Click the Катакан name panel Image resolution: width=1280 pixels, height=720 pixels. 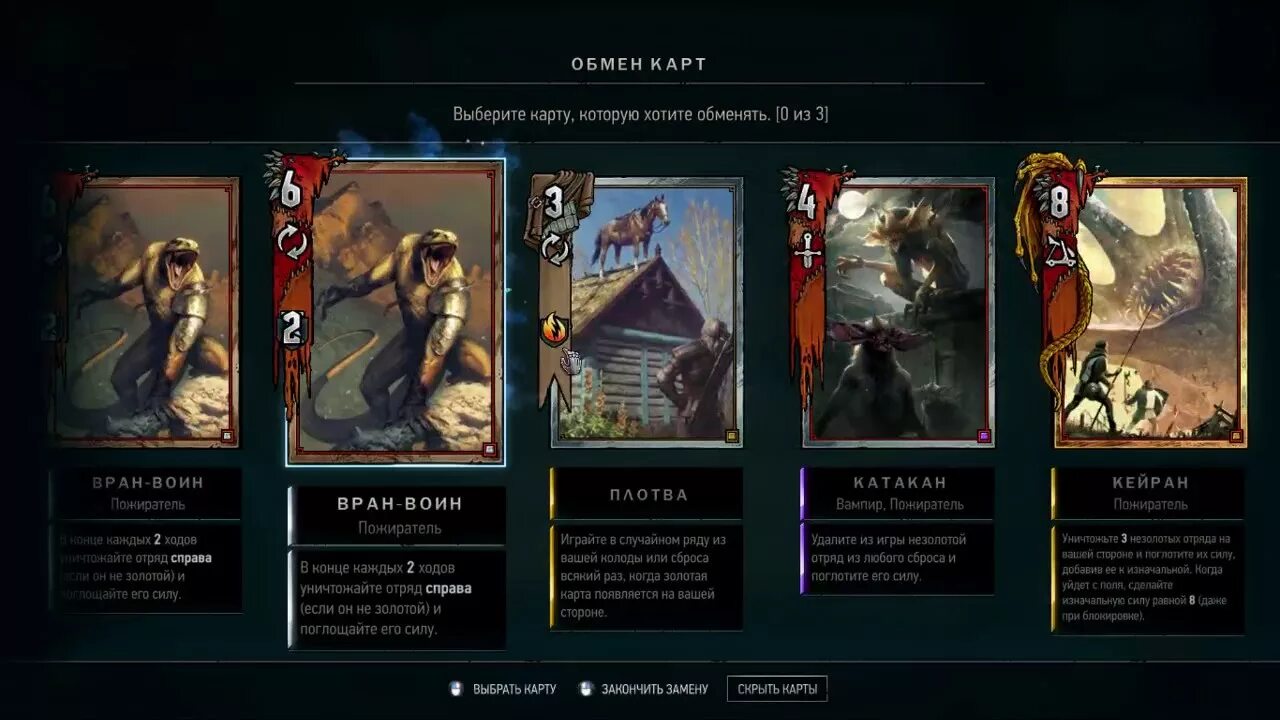[x=898, y=493]
